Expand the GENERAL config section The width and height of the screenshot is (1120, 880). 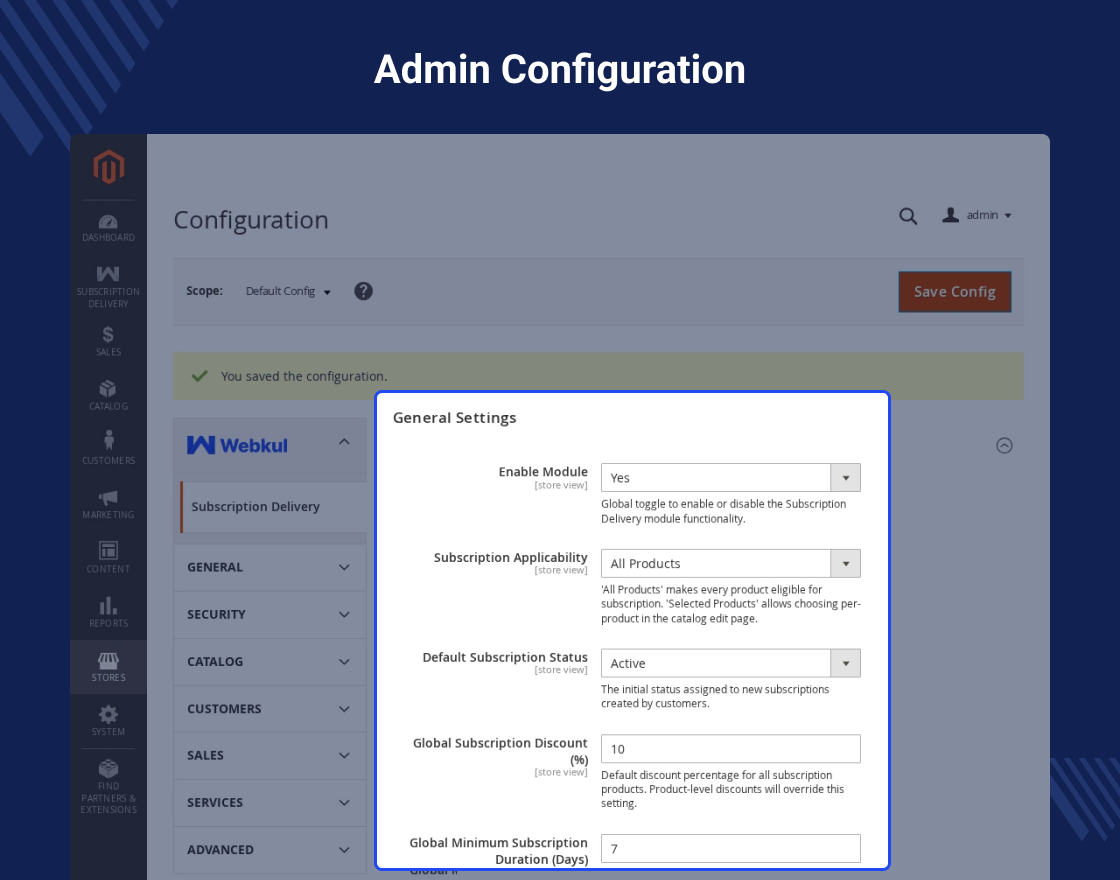(270, 567)
